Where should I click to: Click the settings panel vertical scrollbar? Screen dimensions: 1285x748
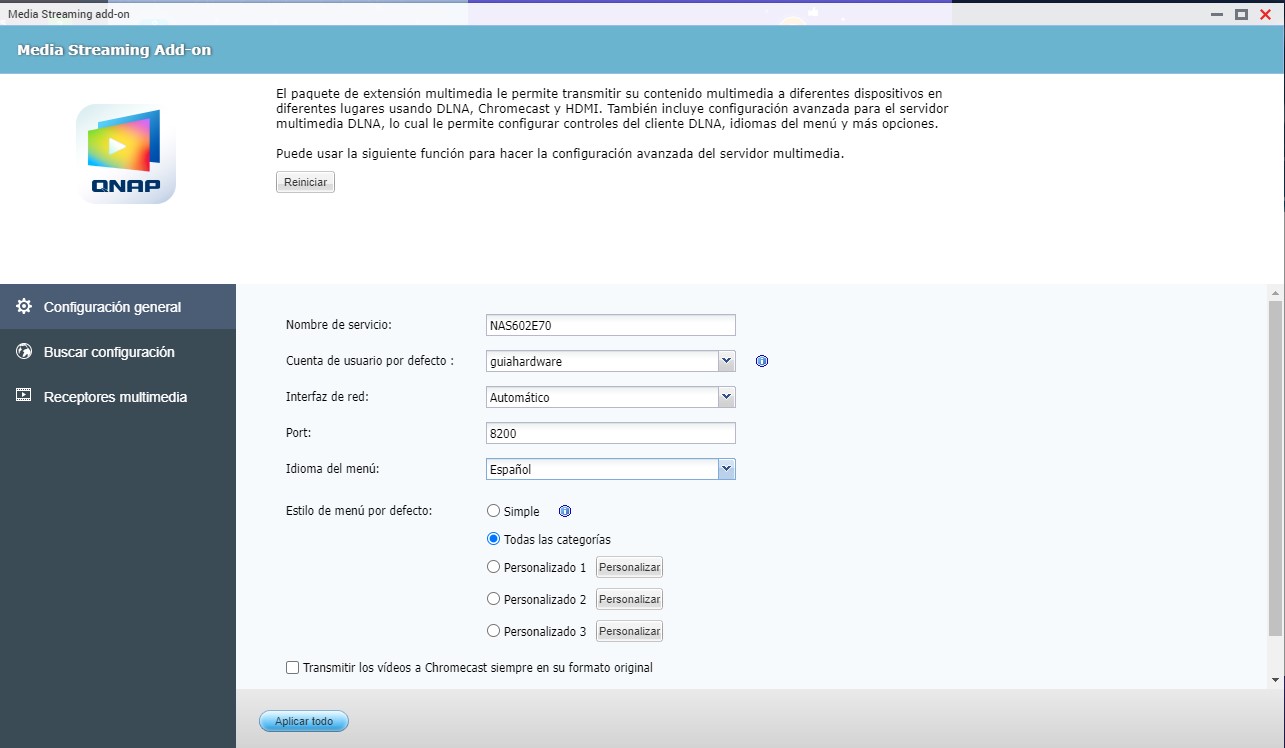1275,468
